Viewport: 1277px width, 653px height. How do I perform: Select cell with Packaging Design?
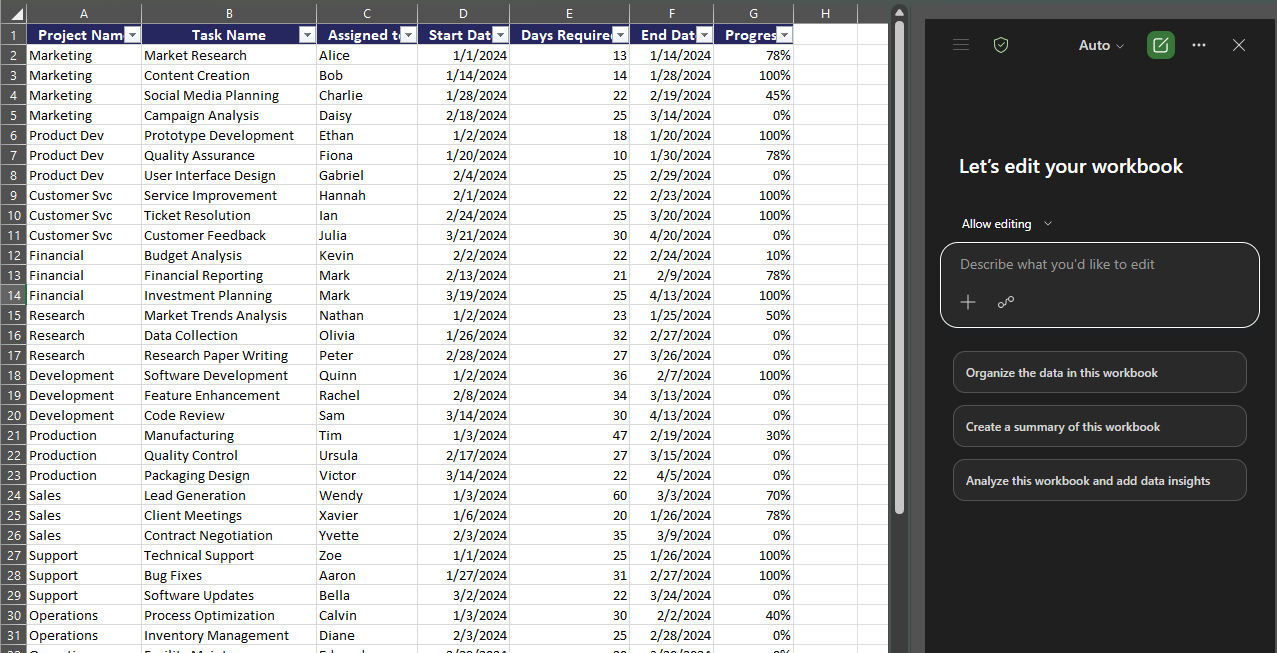(x=229, y=475)
